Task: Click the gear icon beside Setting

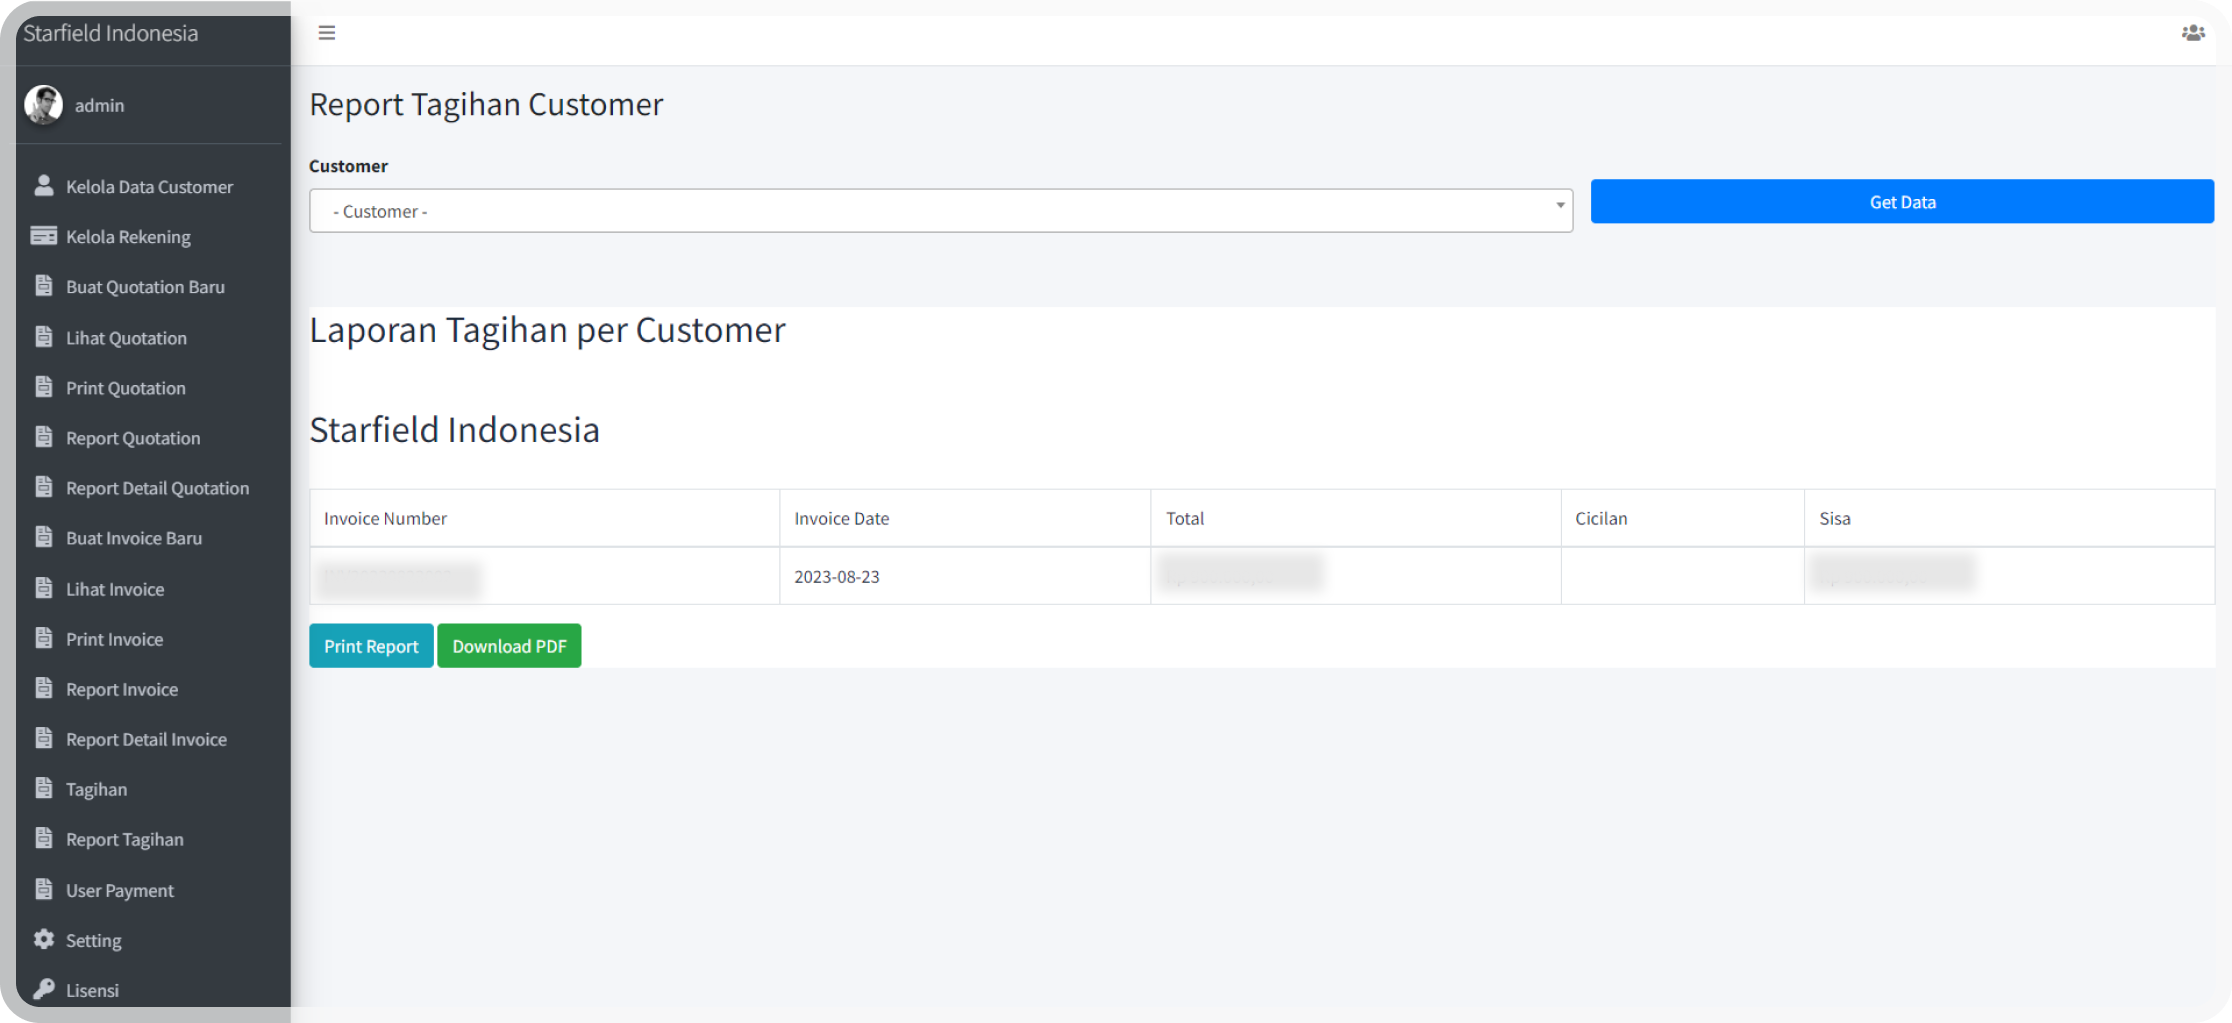Action: pyautogui.click(x=44, y=939)
